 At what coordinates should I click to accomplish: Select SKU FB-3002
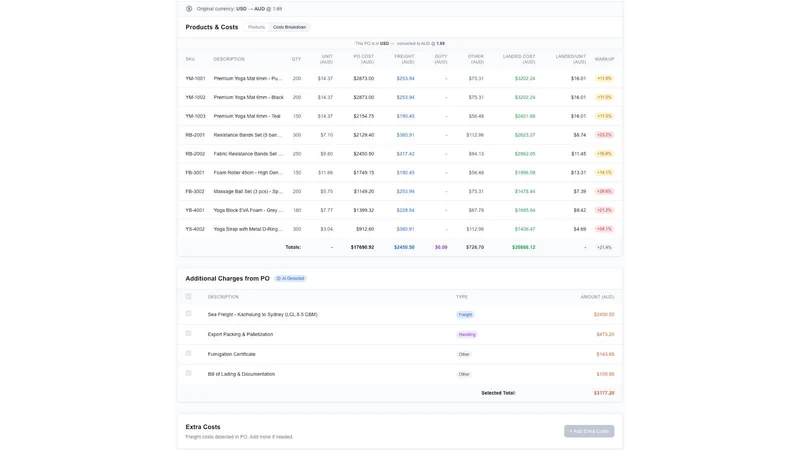[195, 192]
